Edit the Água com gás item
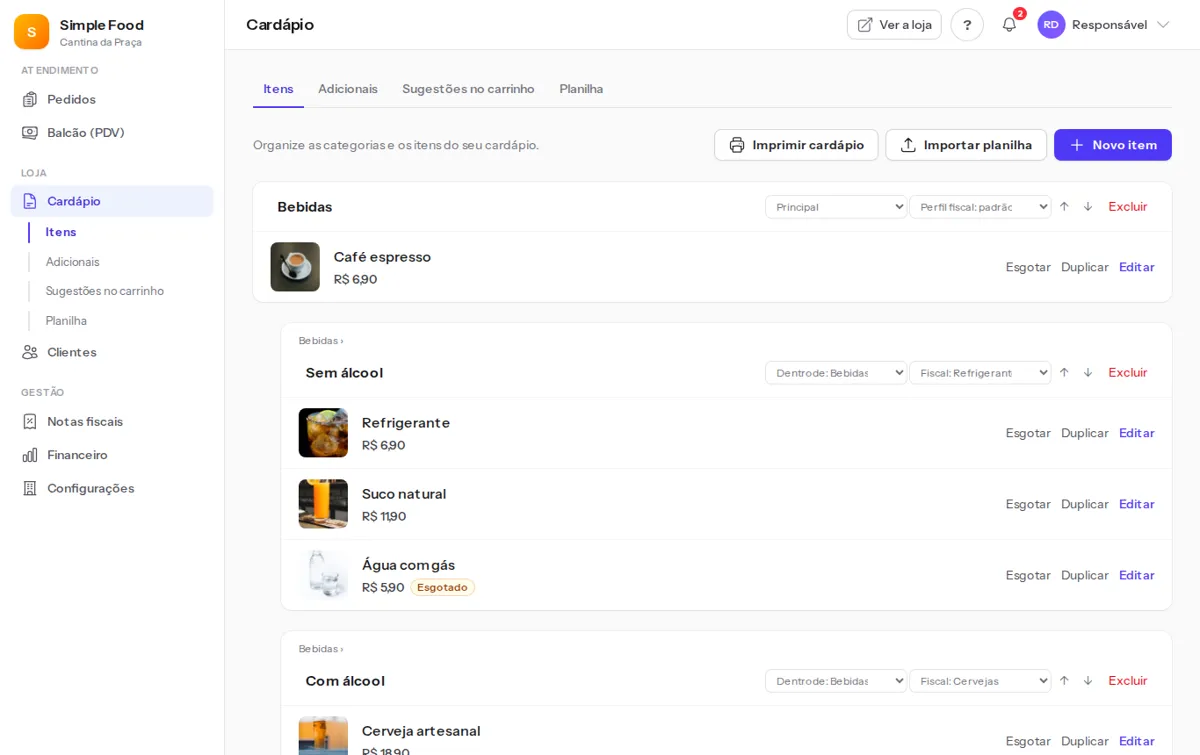Image resolution: width=1200 pixels, height=755 pixels. coord(1137,575)
